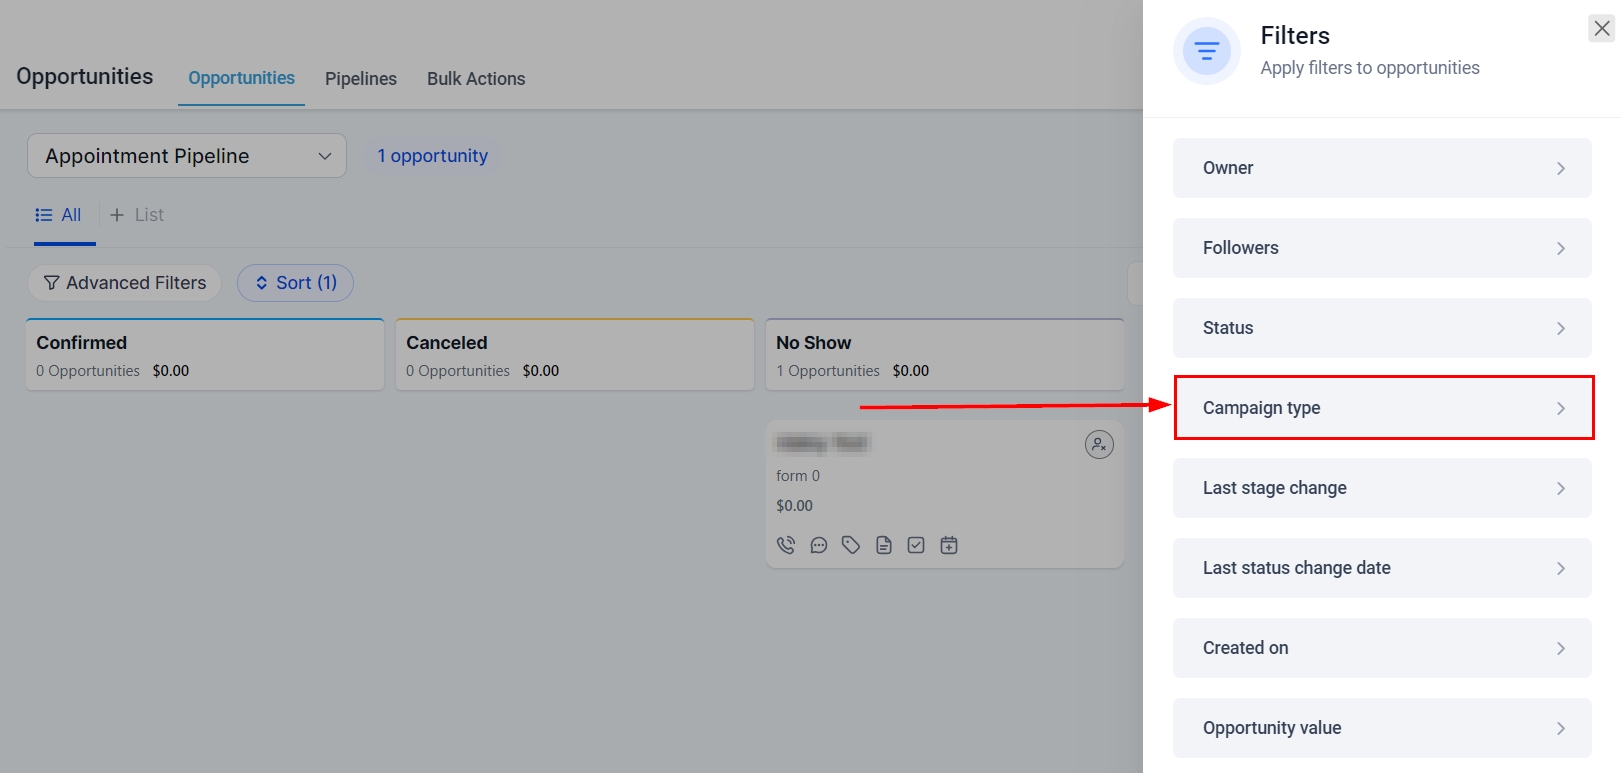Switch to the Pipelines tab
Screen dimensions: 1621x773
361,79
